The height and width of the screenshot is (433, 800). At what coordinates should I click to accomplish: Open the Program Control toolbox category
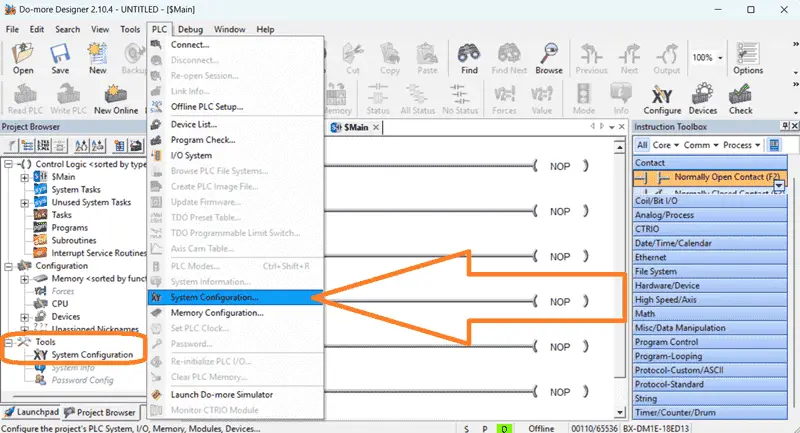pos(710,342)
